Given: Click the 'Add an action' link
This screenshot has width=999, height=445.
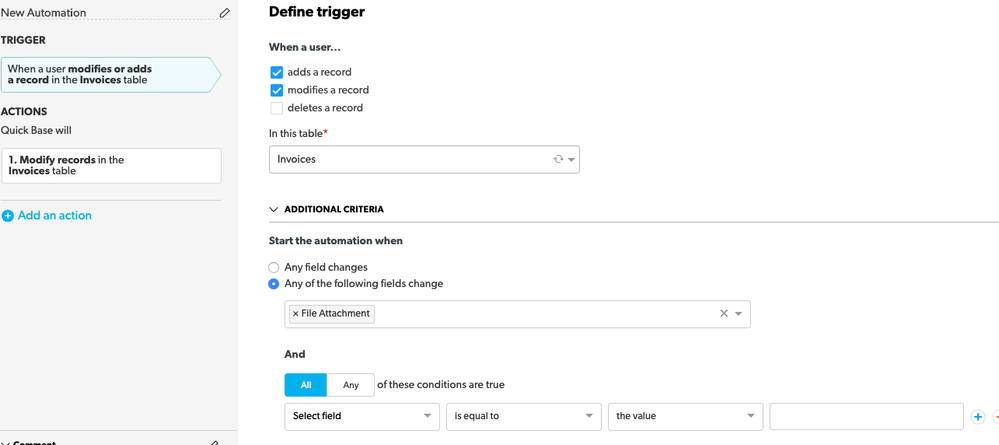Looking at the screenshot, I should 55,215.
